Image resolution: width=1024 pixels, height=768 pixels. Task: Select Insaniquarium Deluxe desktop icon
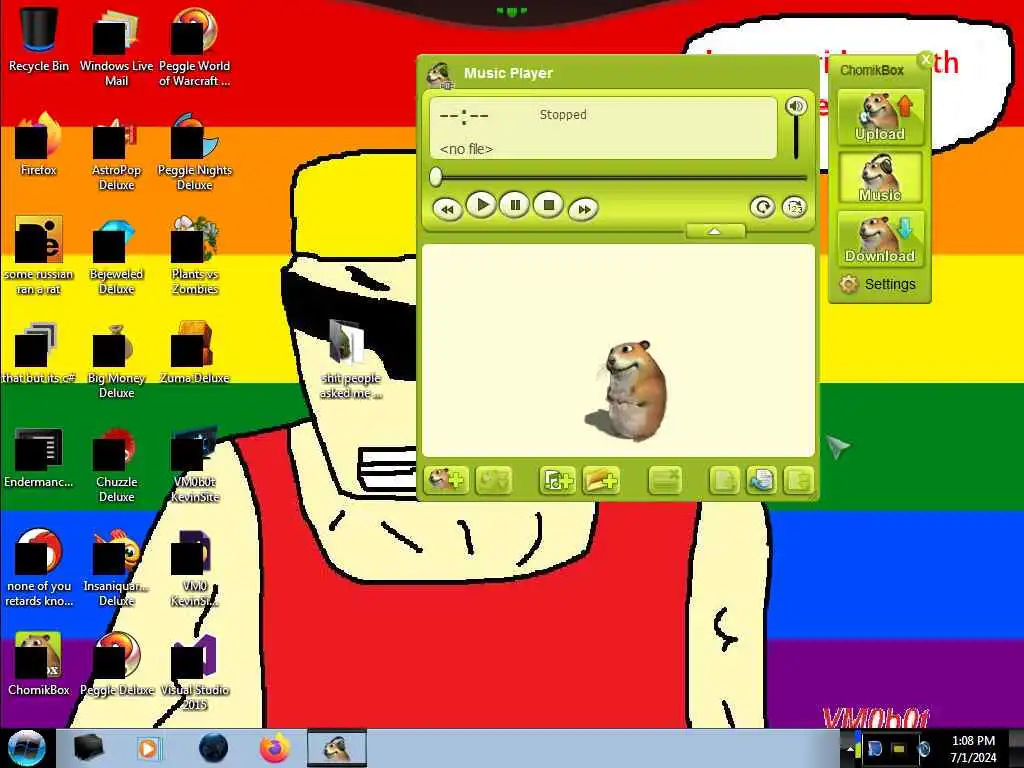[x=116, y=568]
